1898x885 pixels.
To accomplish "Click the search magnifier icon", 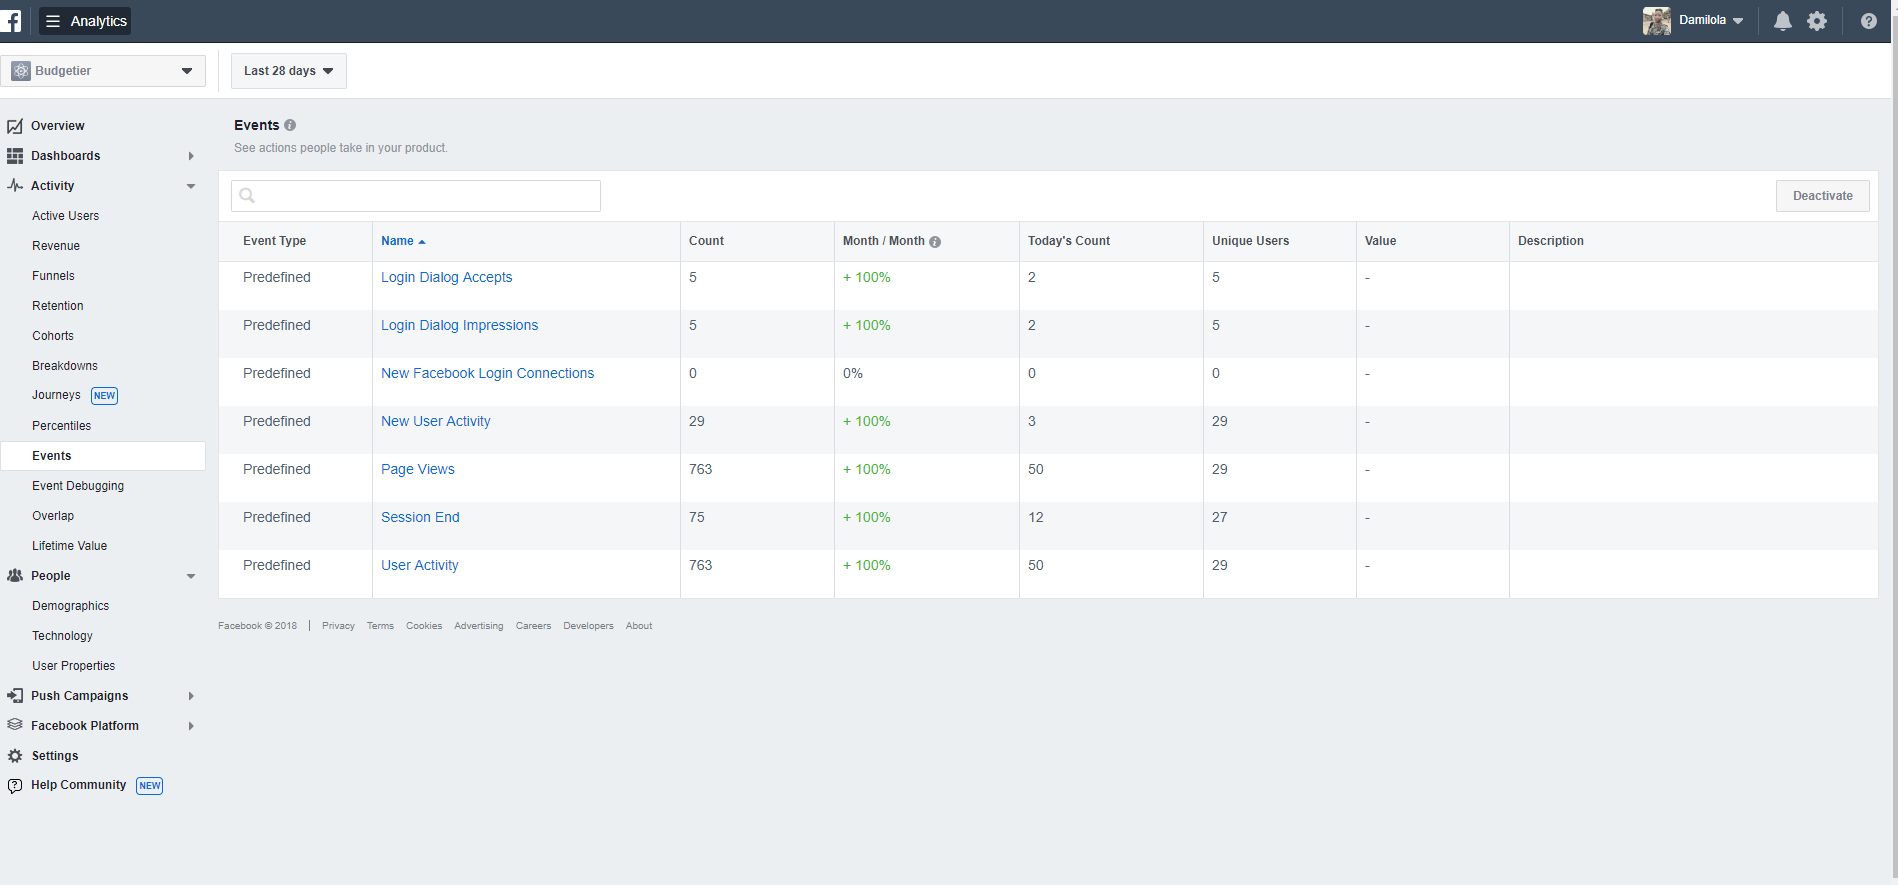I will tap(247, 196).
